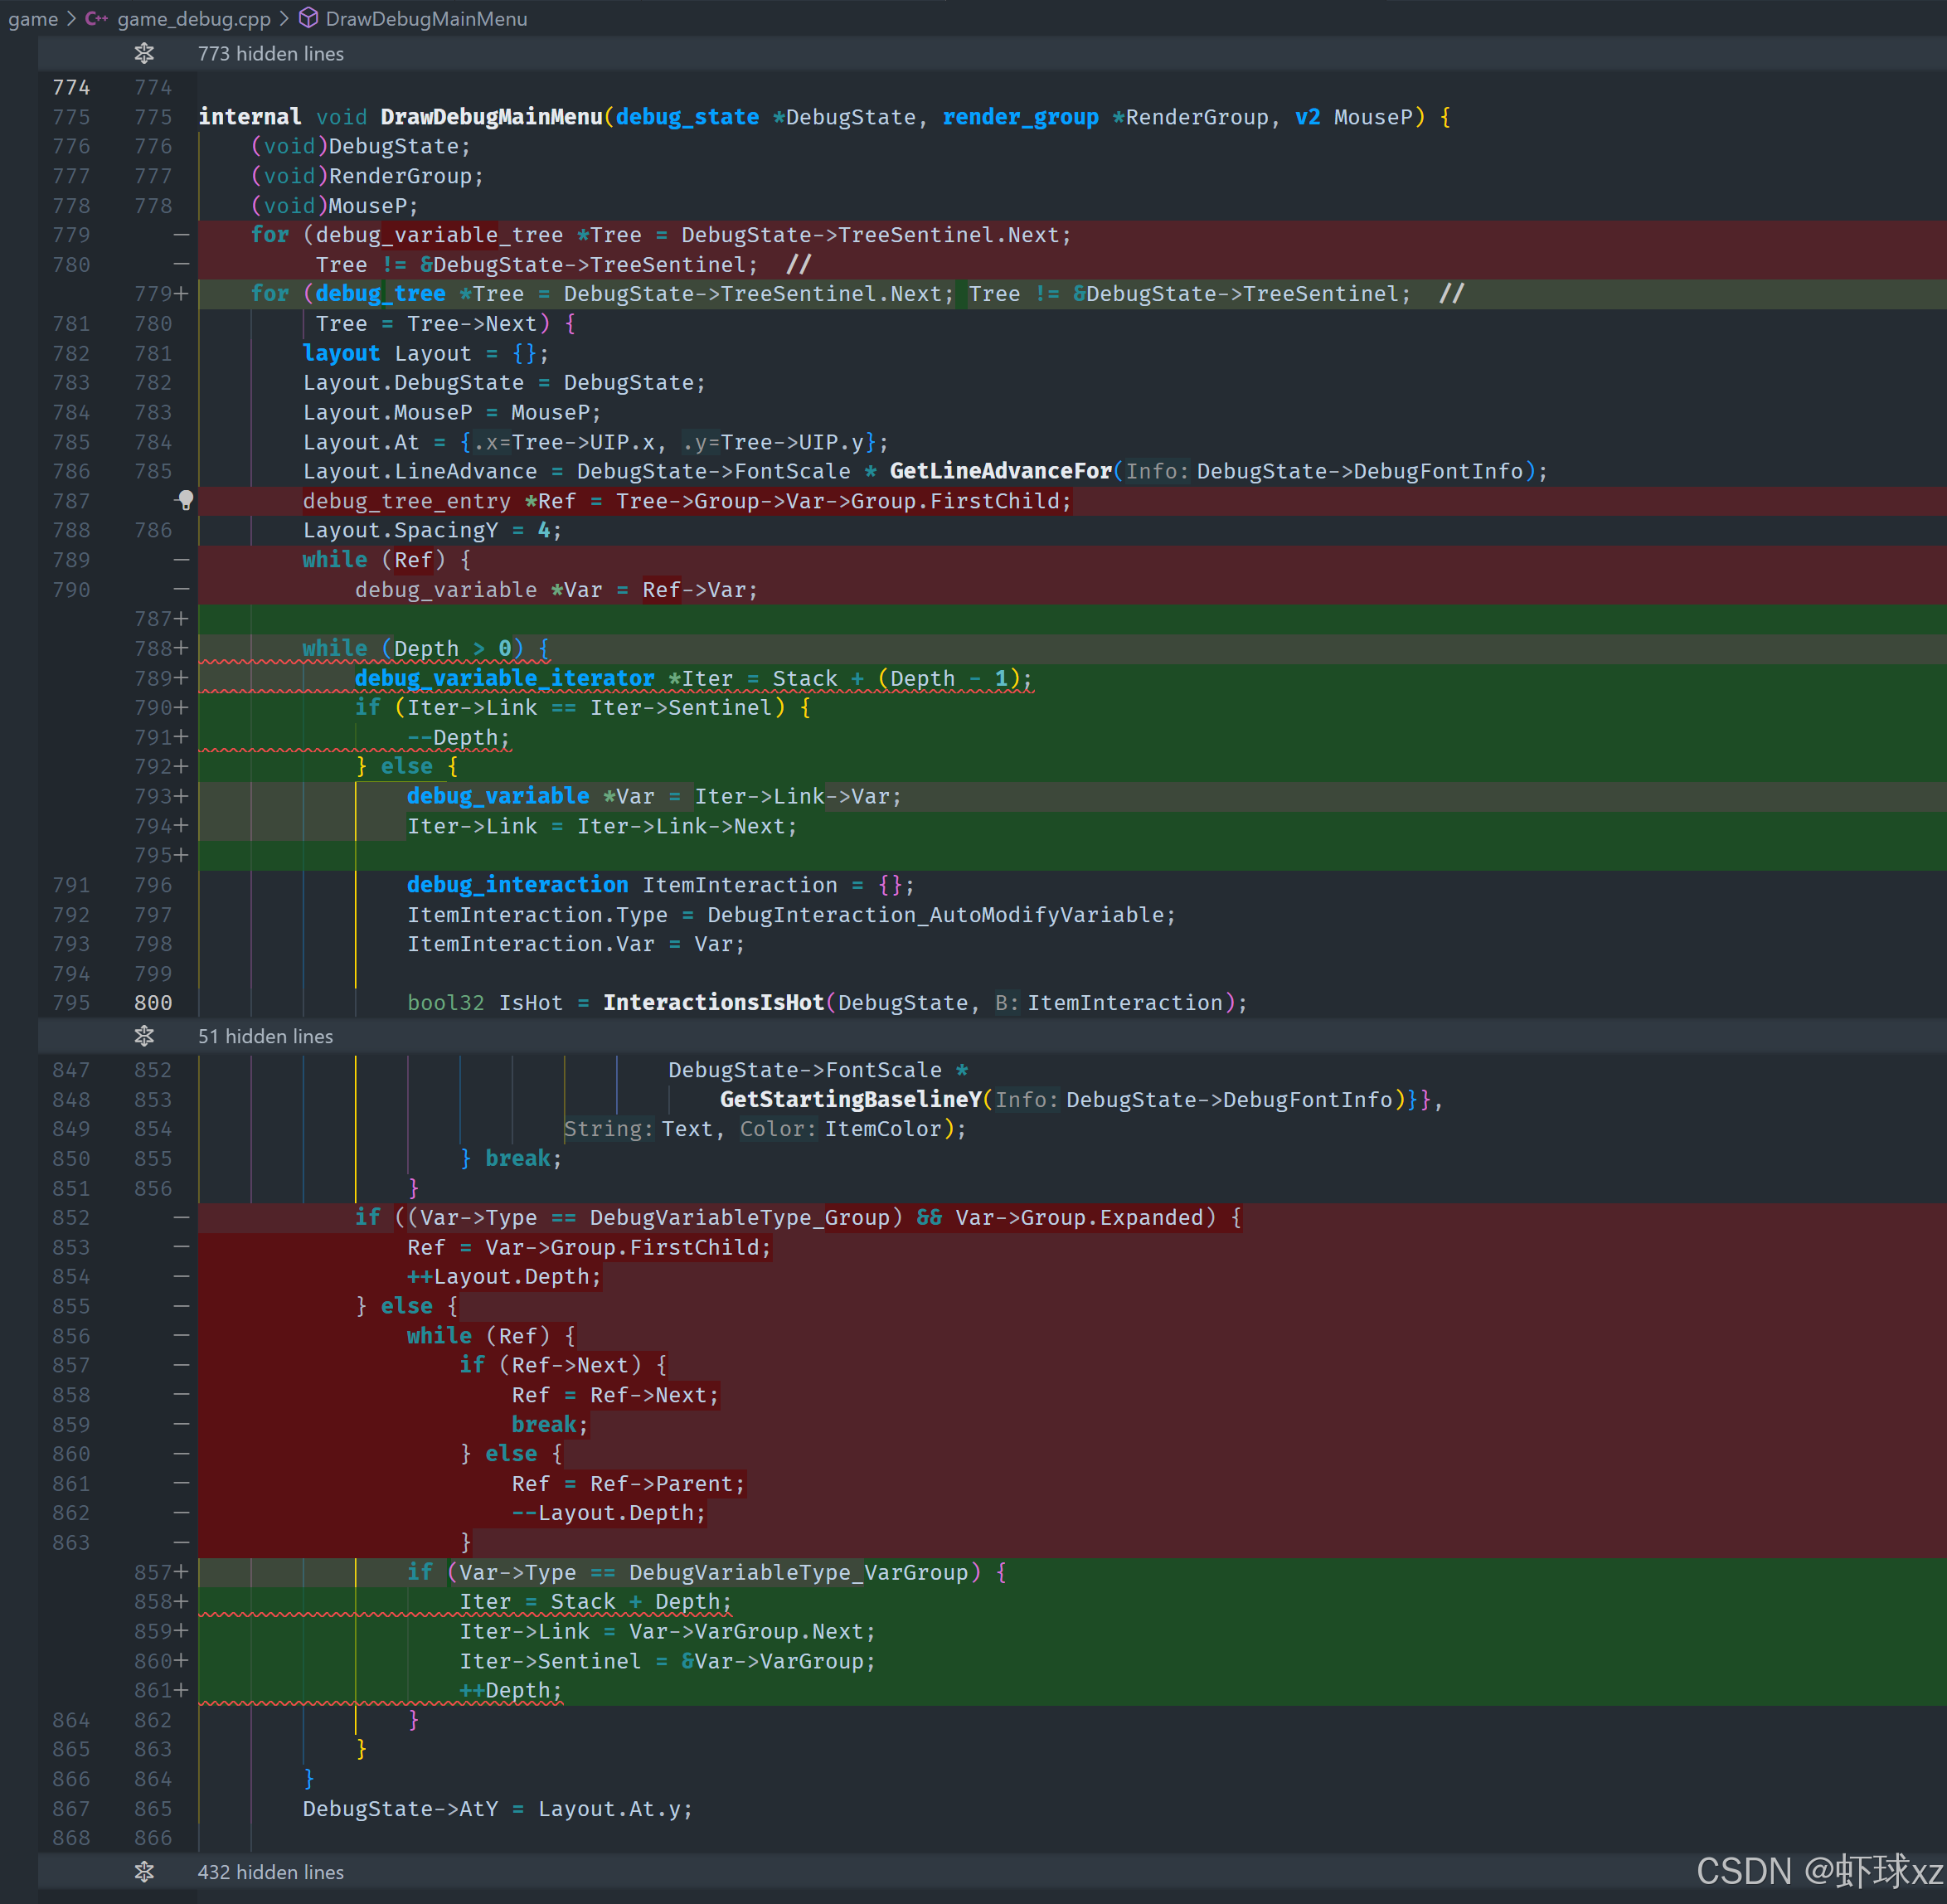Click the C++ file icon in breadcrumb
Image resolution: width=1947 pixels, height=1904 pixels.
[x=96, y=19]
